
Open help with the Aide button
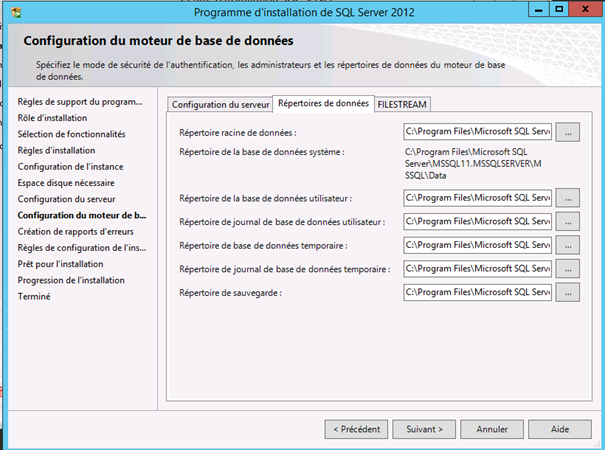tap(560, 429)
